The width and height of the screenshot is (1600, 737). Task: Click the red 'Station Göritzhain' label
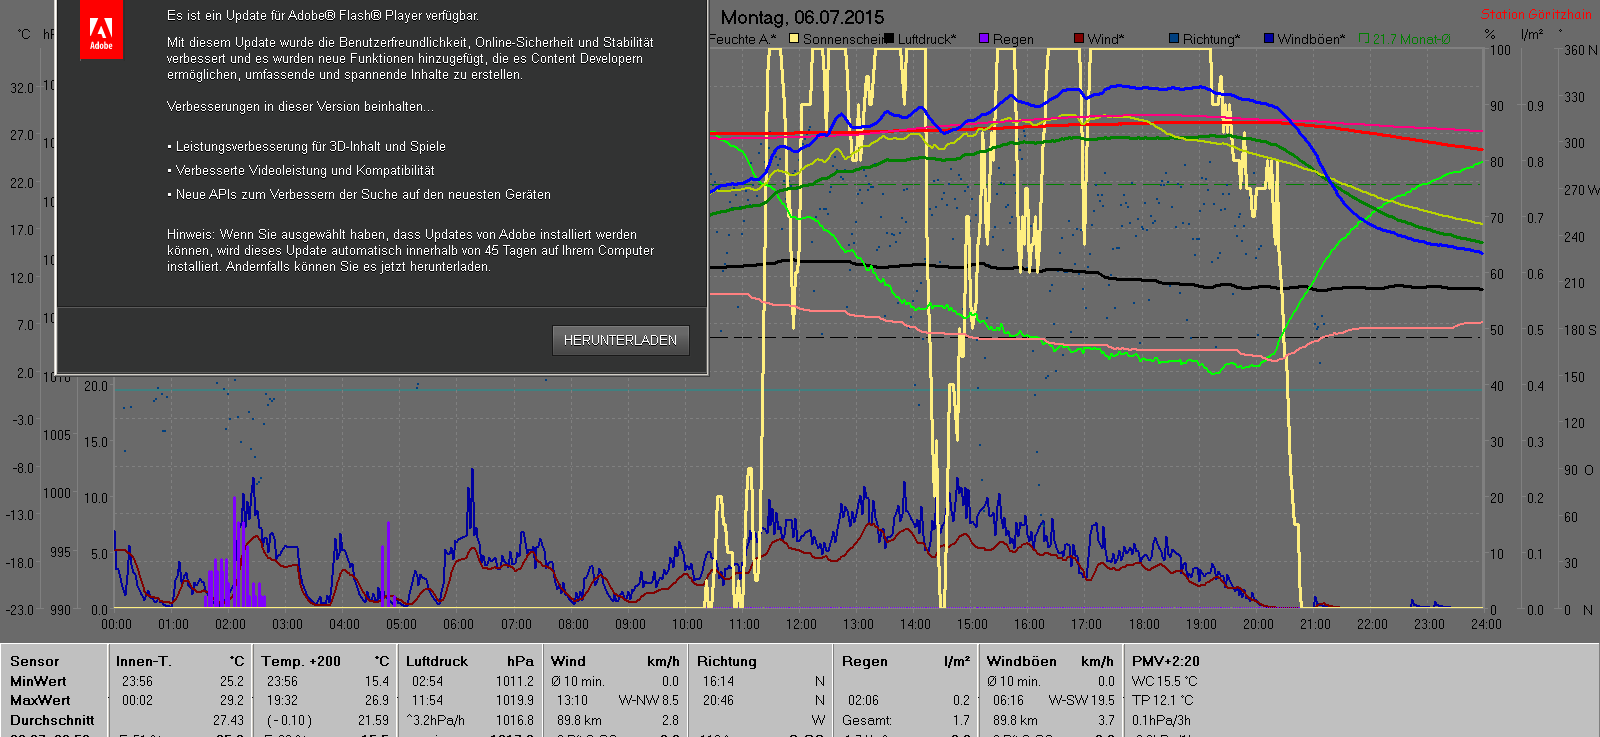(1536, 15)
